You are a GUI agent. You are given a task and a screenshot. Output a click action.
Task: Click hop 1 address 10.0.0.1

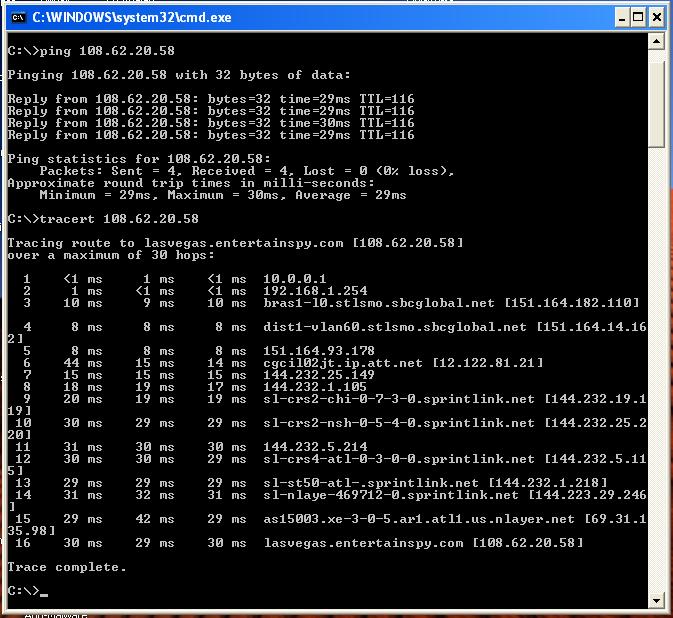[294, 278]
